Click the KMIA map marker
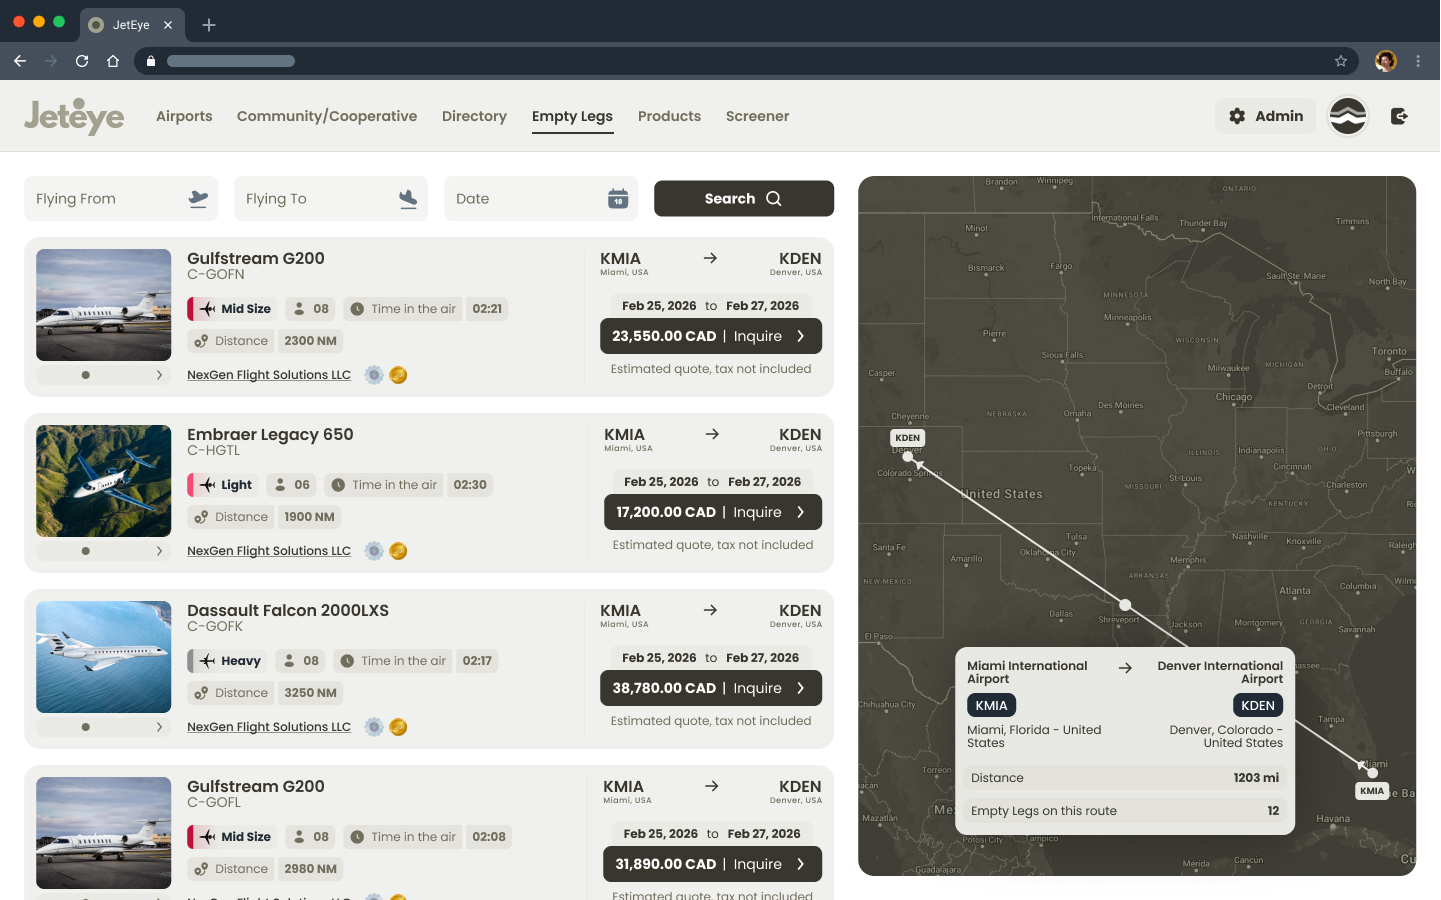 (1372, 791)
